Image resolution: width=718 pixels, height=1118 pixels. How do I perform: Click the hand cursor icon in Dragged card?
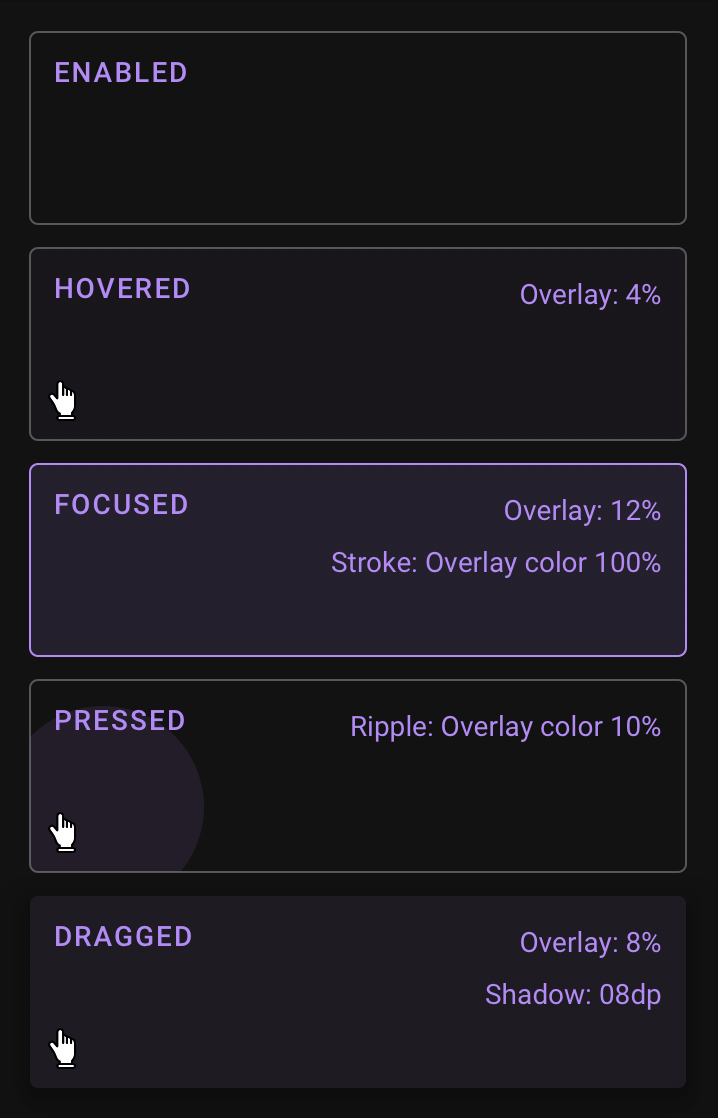[65, 1048]
